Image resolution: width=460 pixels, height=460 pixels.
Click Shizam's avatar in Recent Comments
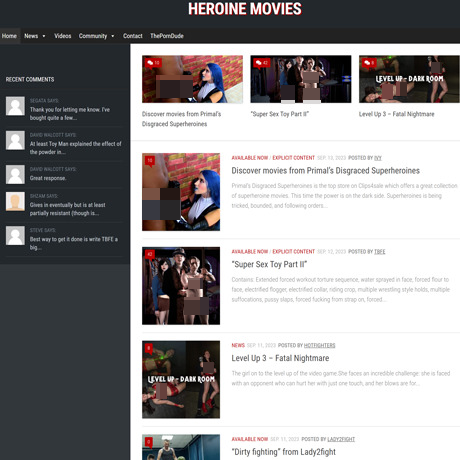pyautogui.click(x=15, y=201)
